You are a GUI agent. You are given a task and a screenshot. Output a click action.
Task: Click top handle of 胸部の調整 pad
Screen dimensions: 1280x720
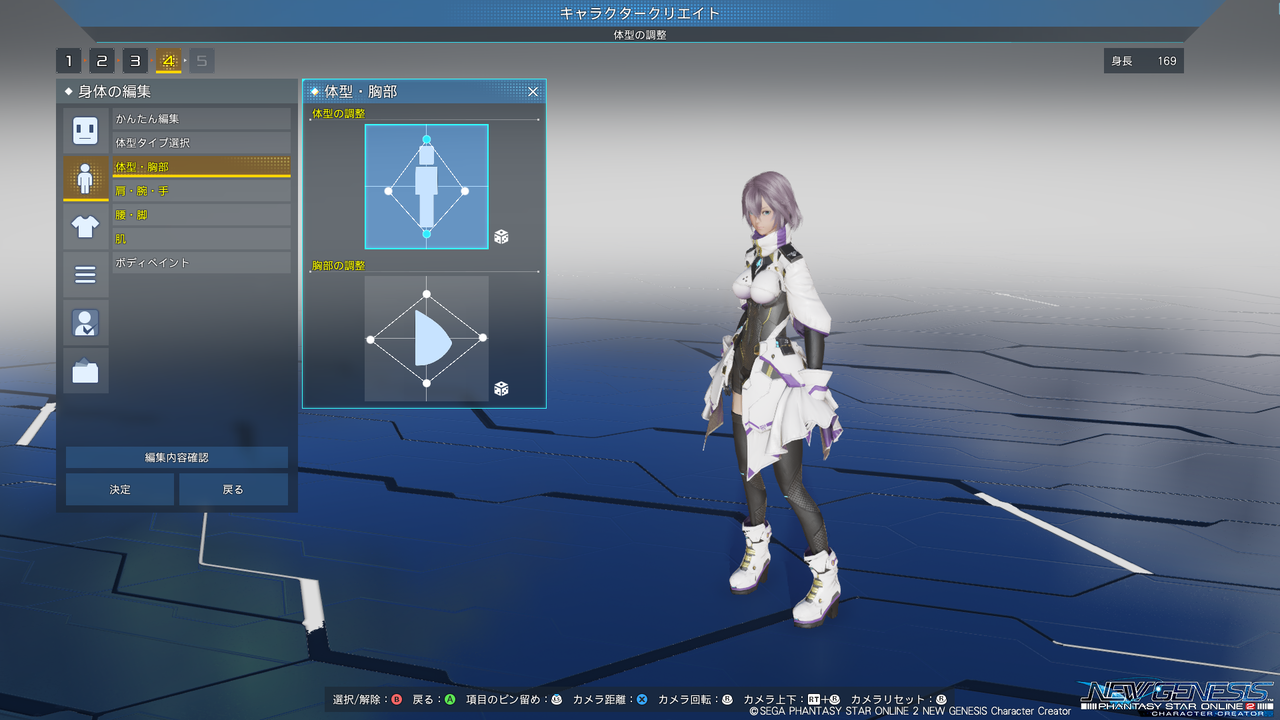[427, 294]
